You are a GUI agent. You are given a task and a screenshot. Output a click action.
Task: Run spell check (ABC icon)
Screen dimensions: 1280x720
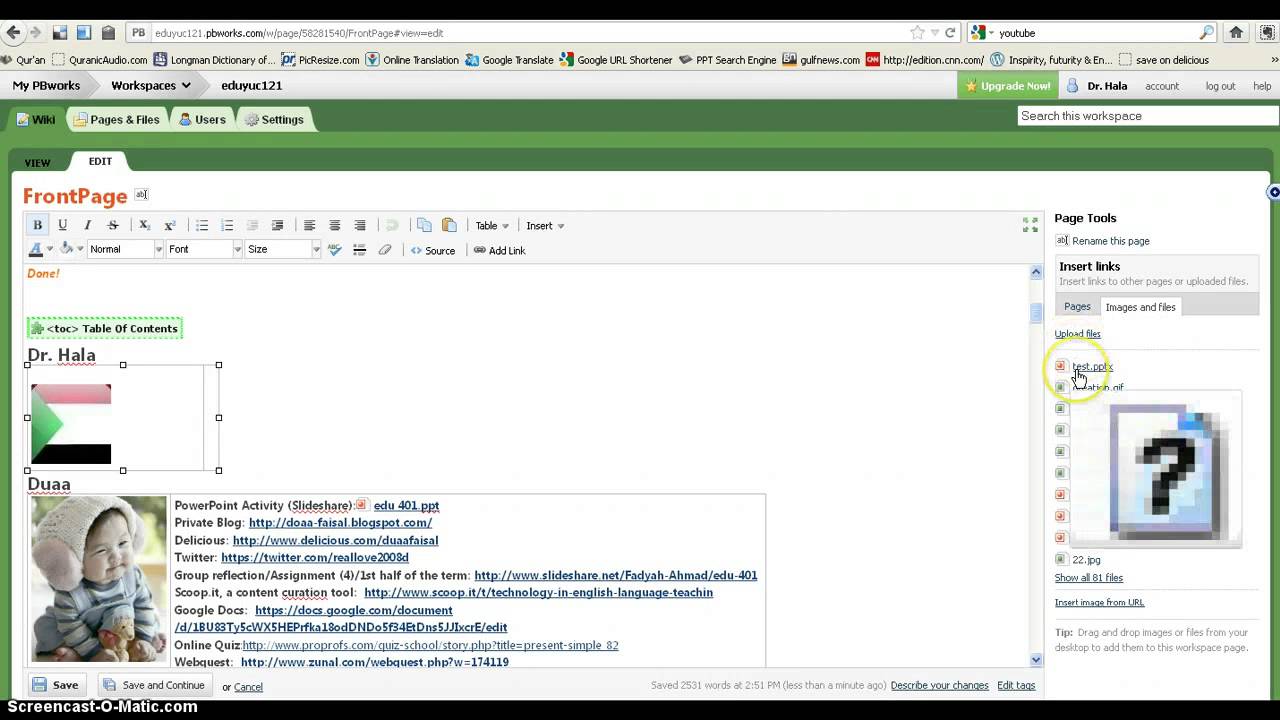334,250
